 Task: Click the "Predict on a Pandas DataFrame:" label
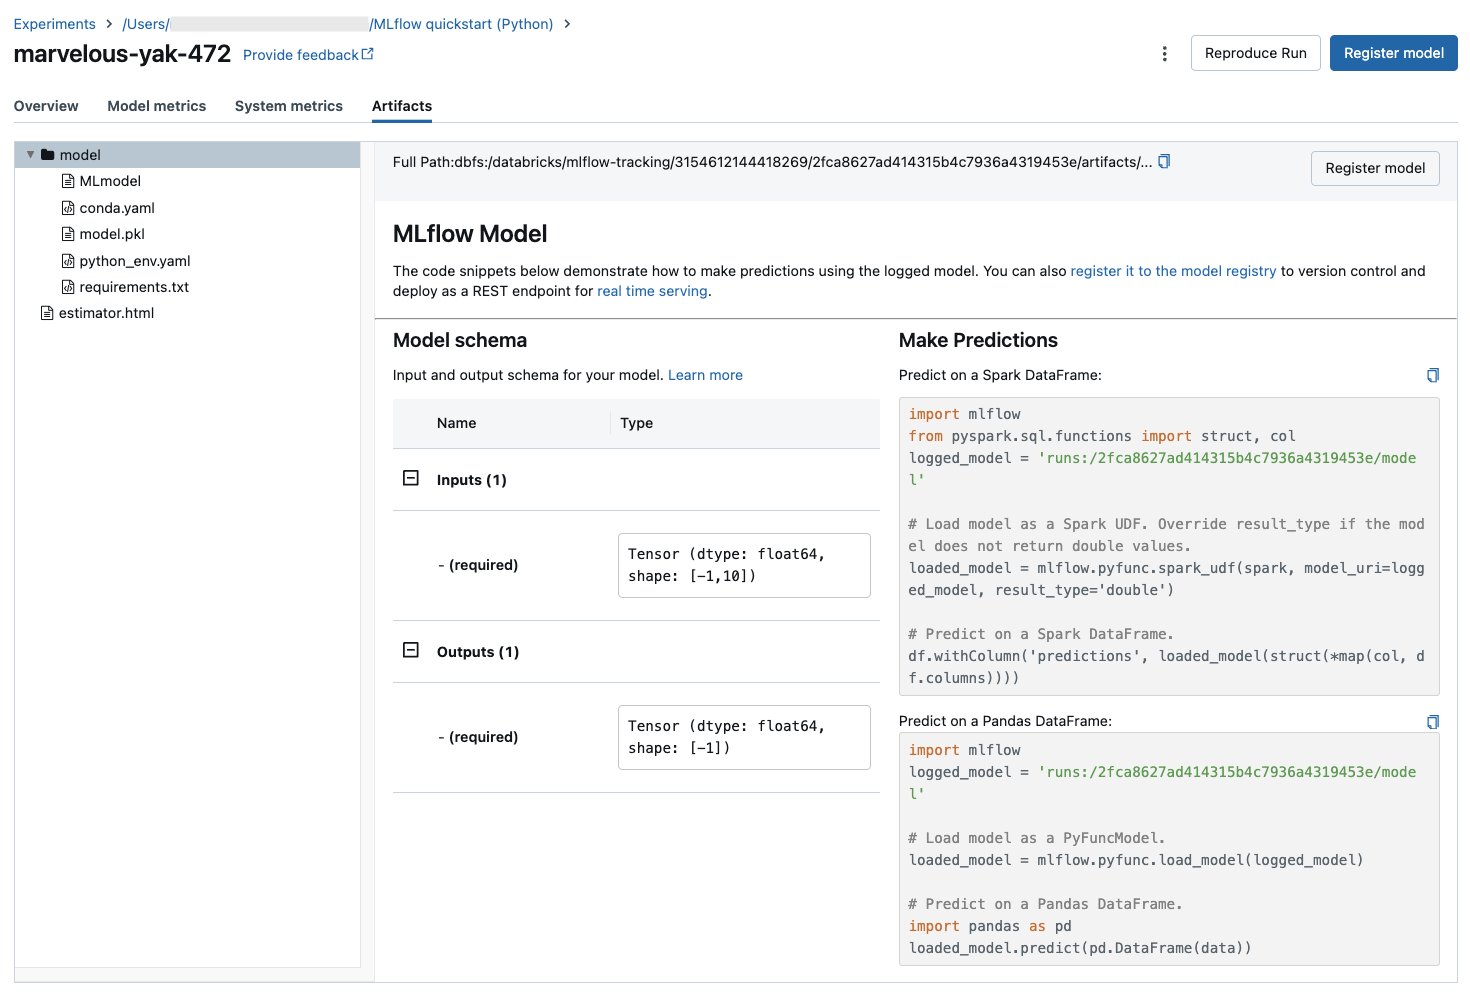click(x=1005, y=721)
